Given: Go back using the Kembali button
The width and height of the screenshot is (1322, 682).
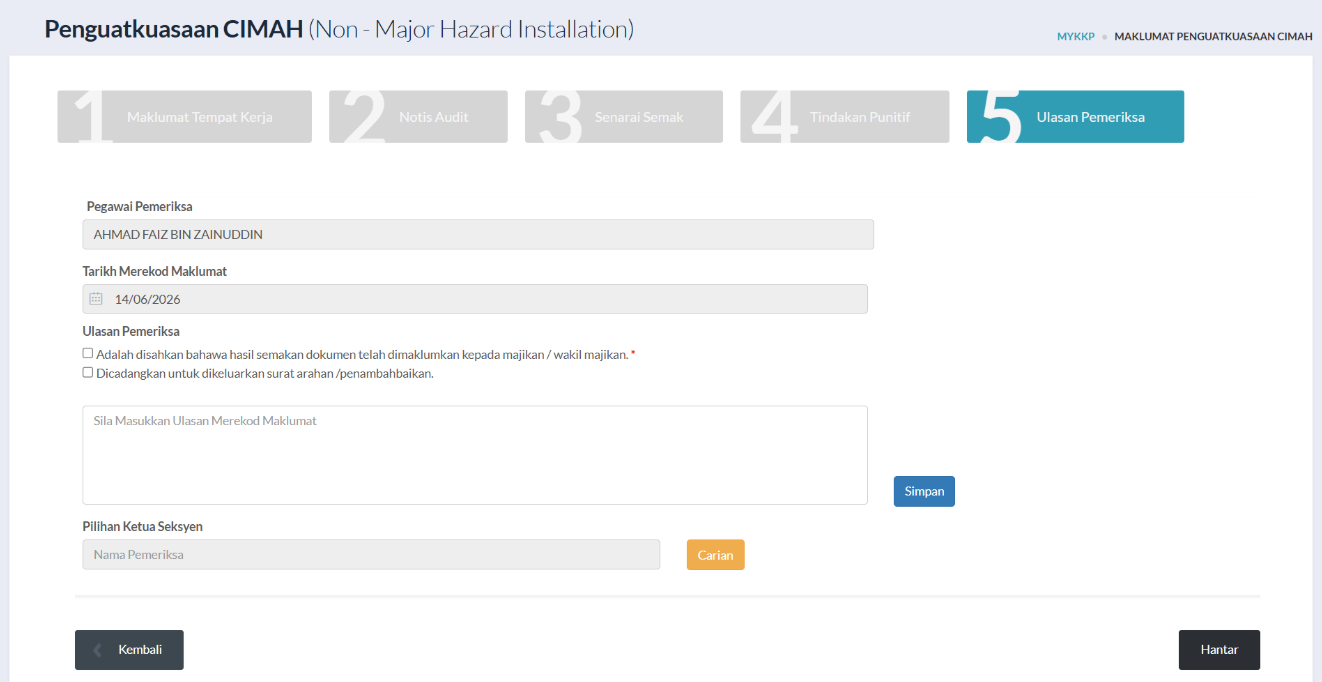Looking at the screenshot, I should (129, 650).
